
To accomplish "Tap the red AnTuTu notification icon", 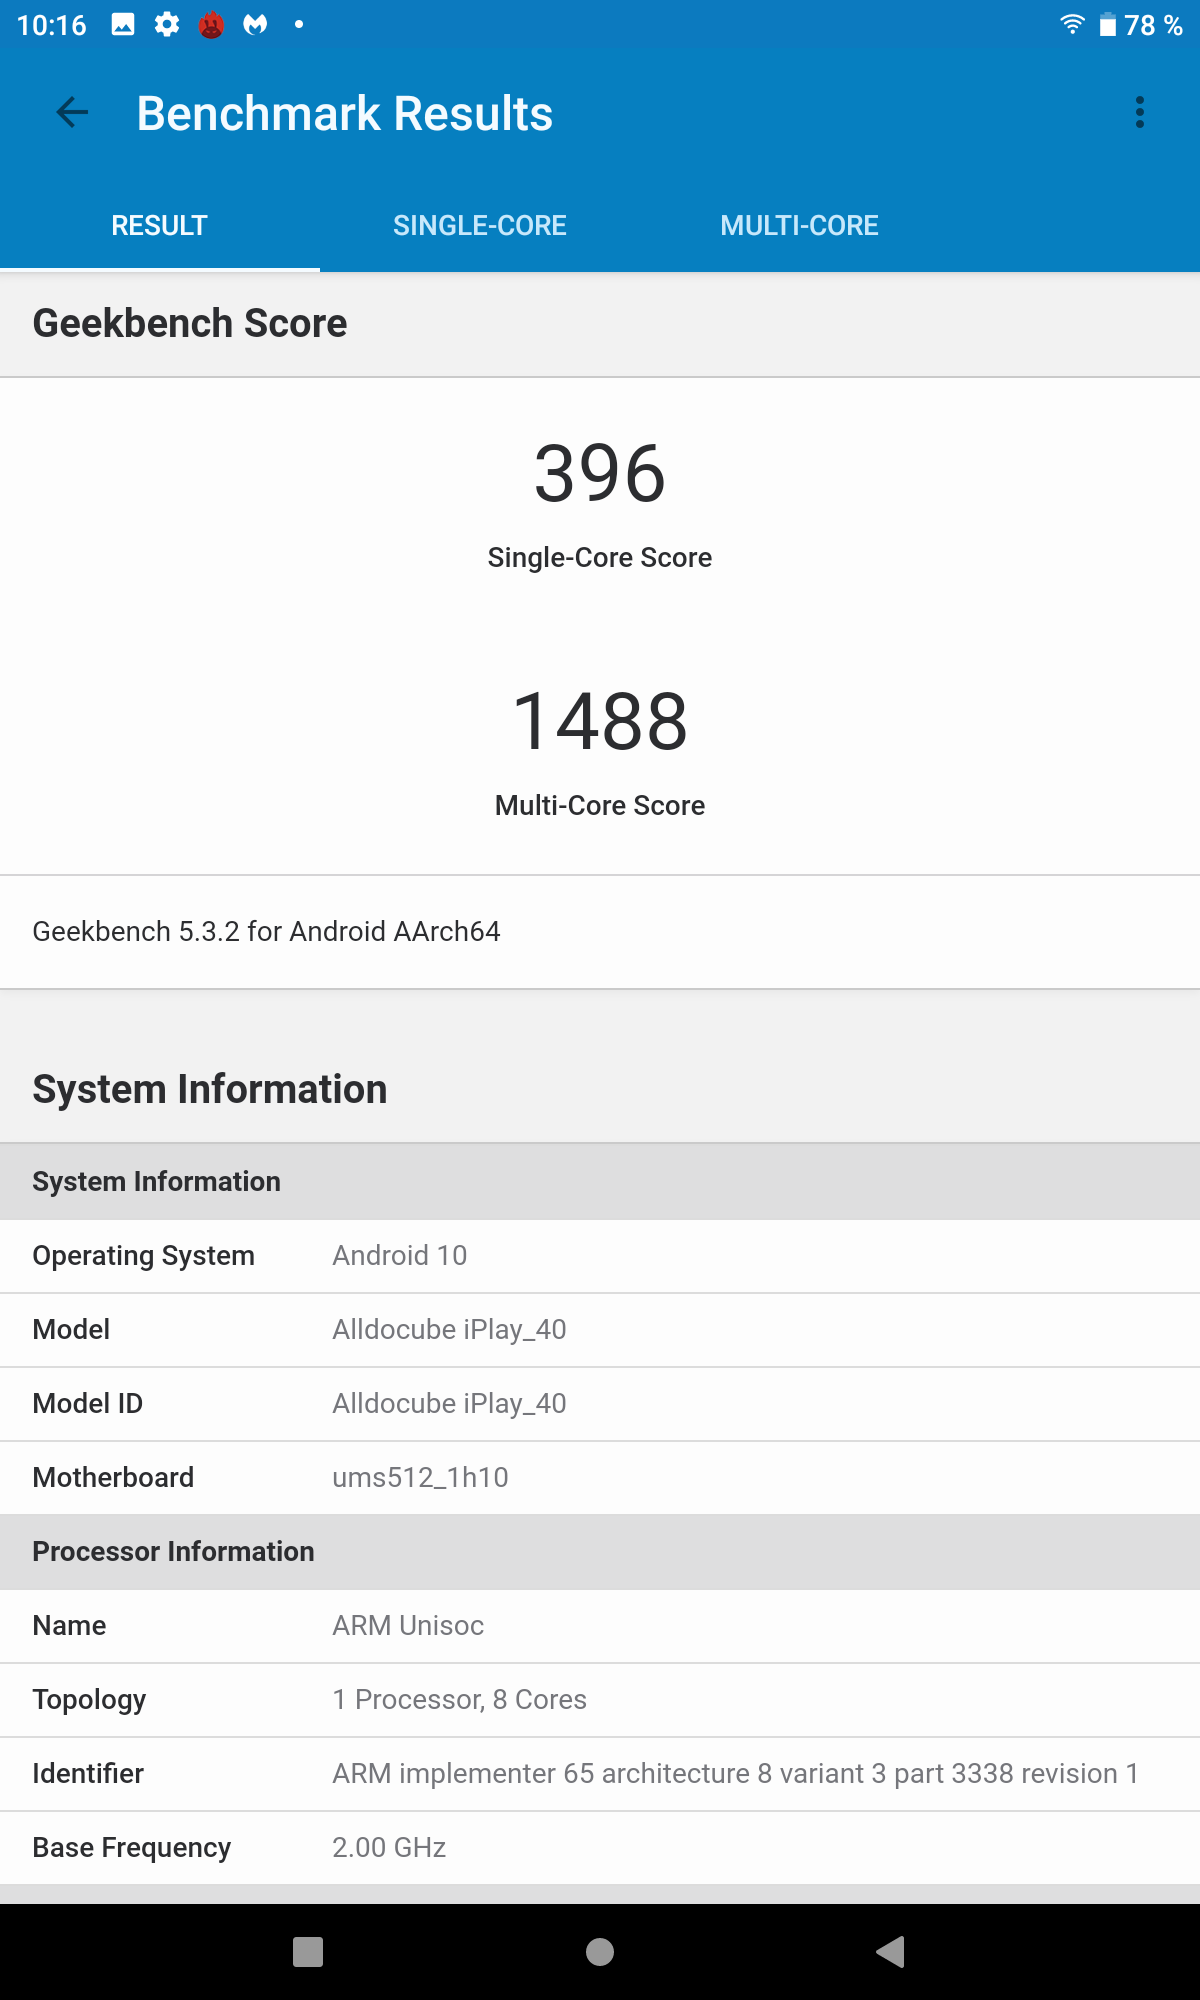I will click(x=211, y=25).
